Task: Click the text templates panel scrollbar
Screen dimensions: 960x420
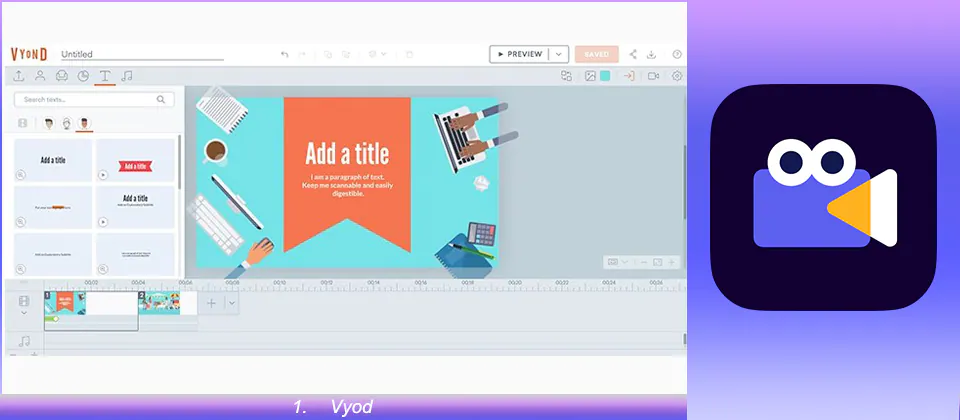Action: click(179, 162)
